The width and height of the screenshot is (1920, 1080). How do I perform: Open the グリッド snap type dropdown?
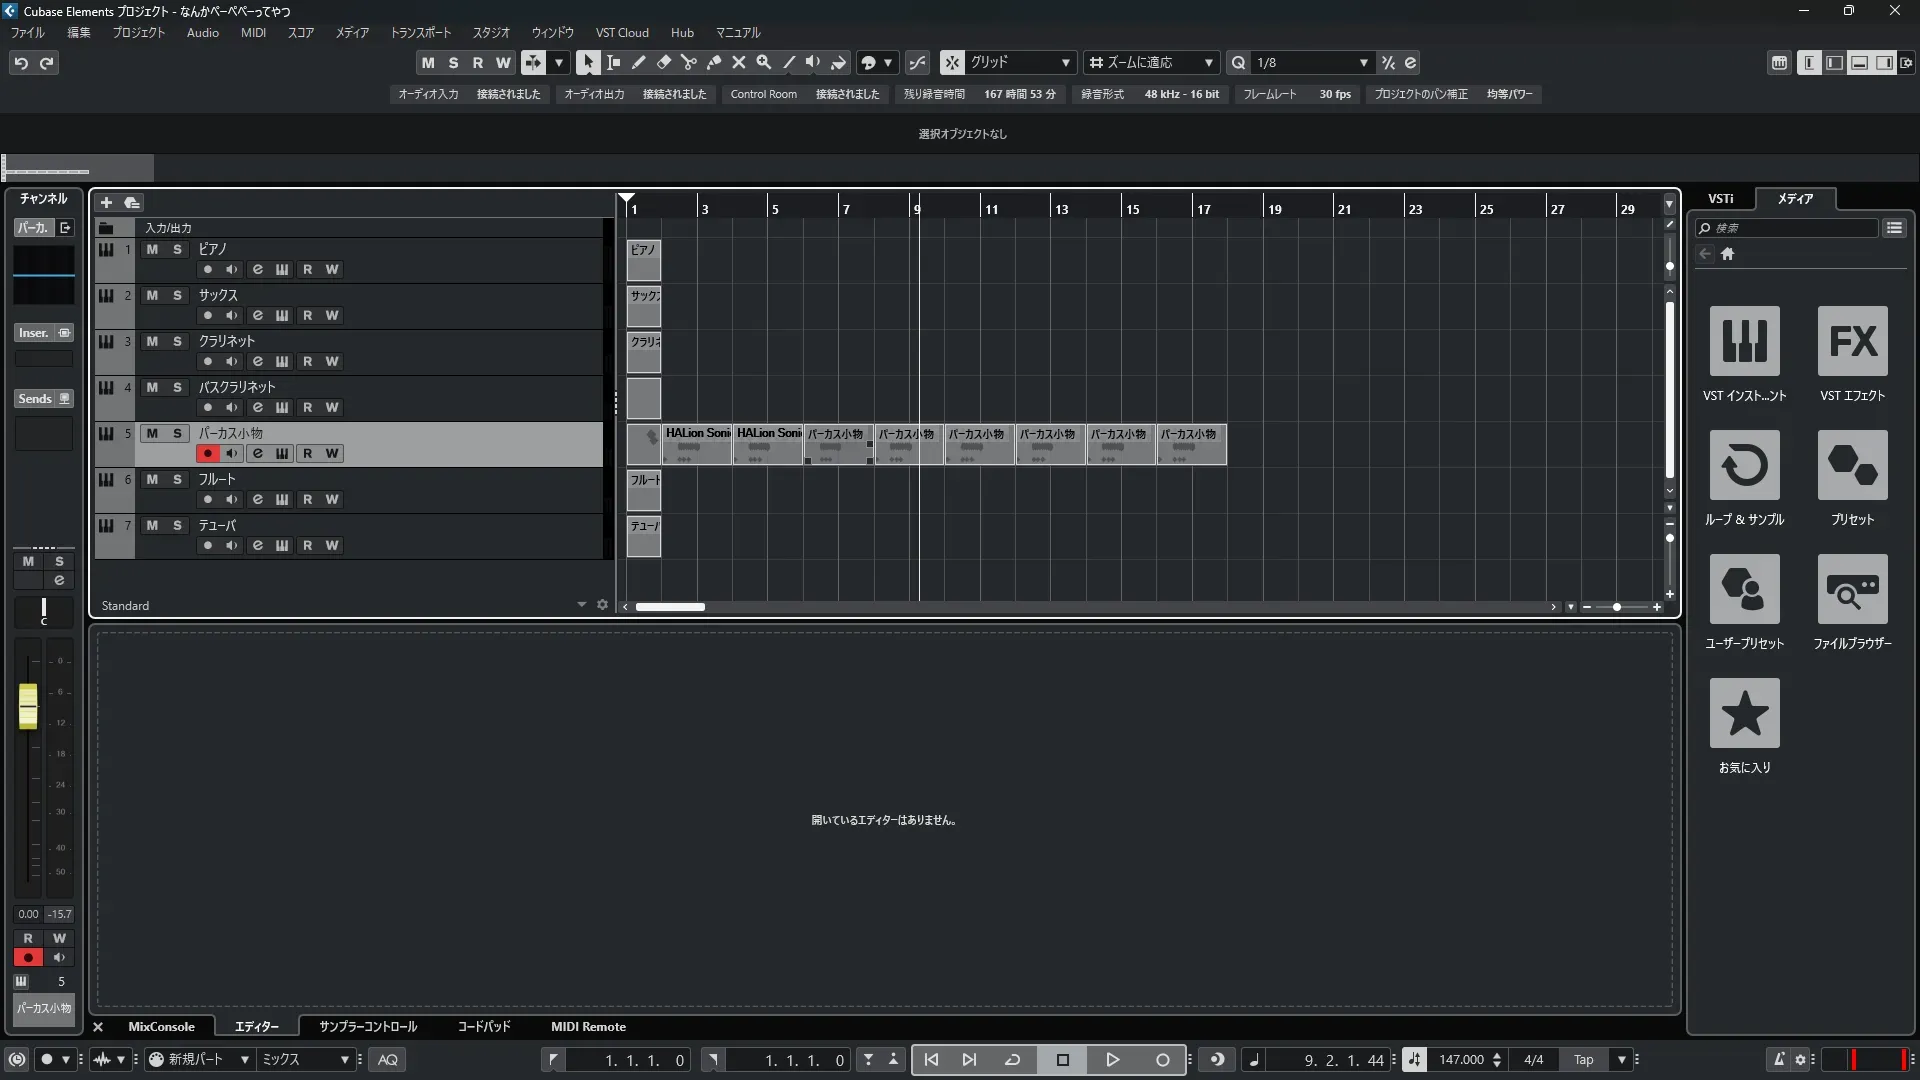tap(1065, 62)
